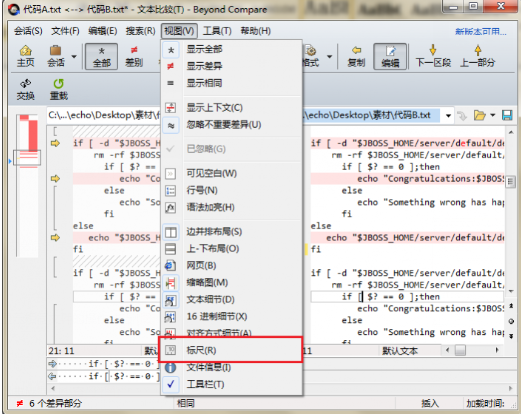Expand the 格式 format dropdown arrow
This screenshot has height=415, width=521.
click(x=329, y=56)
